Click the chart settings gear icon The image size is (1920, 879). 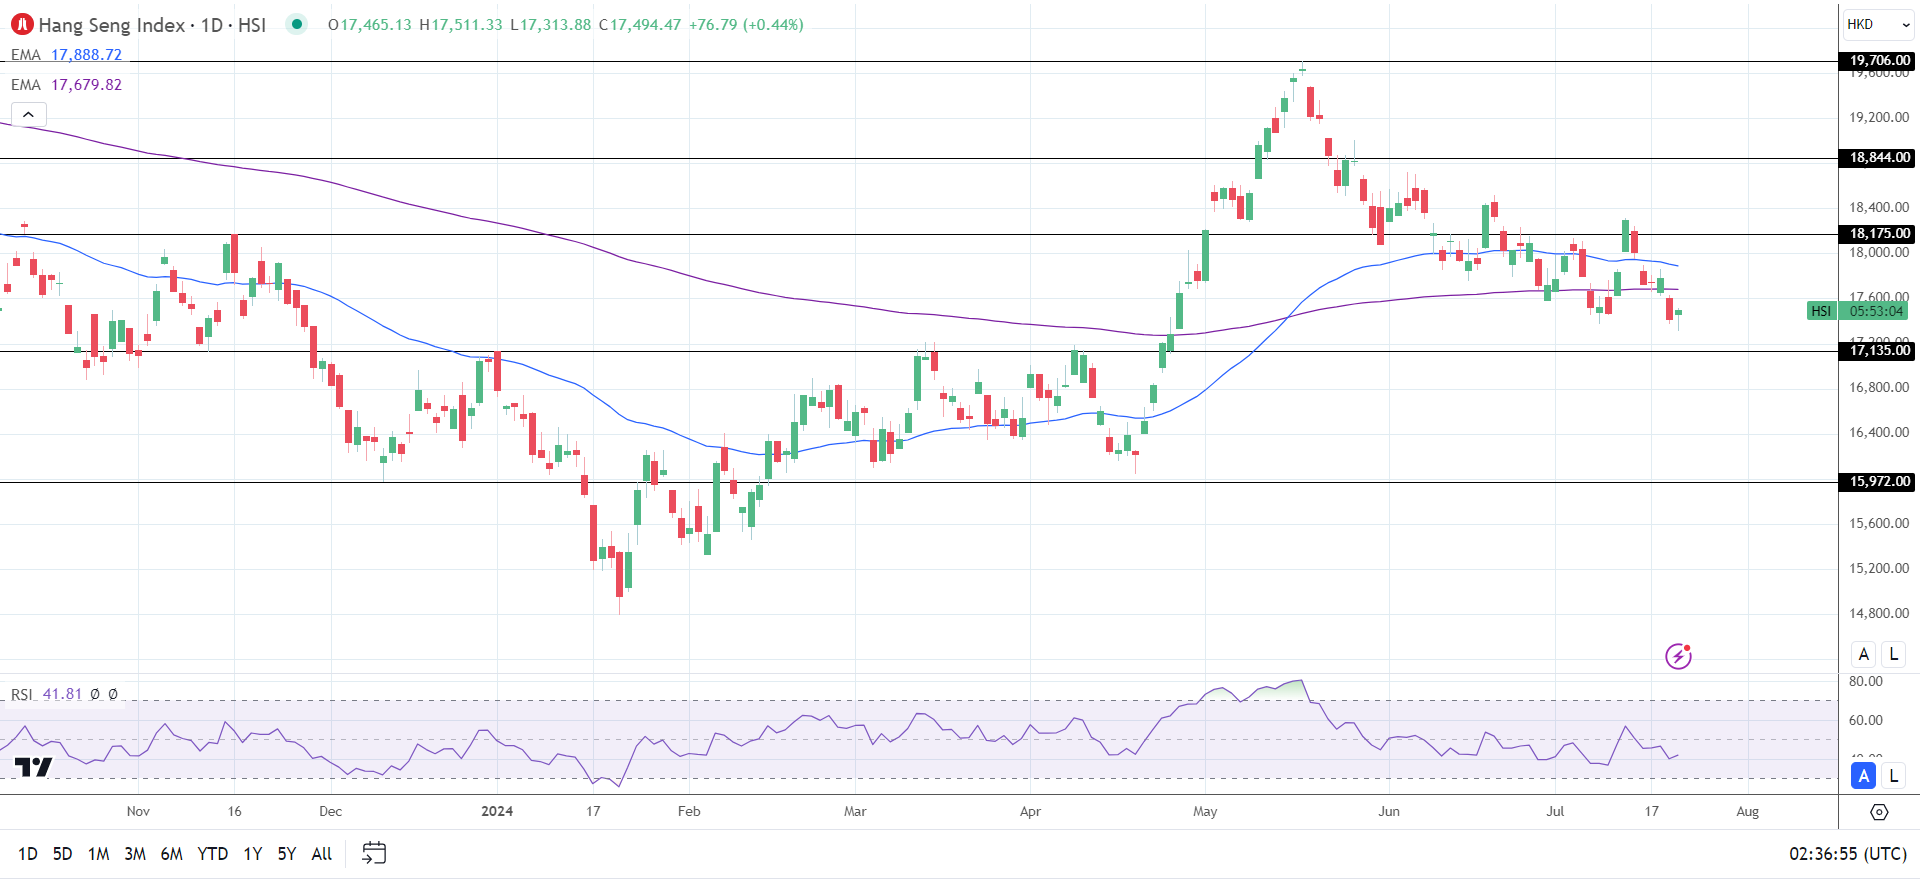(1879, 812)
